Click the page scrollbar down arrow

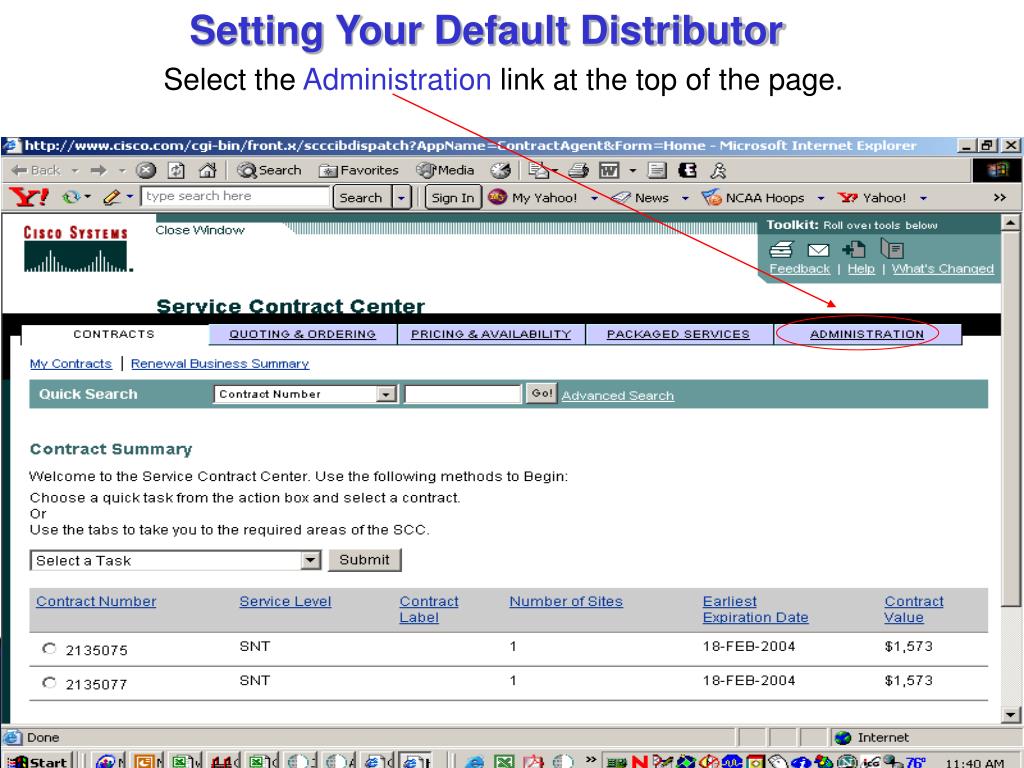[x=1010, y=714]
